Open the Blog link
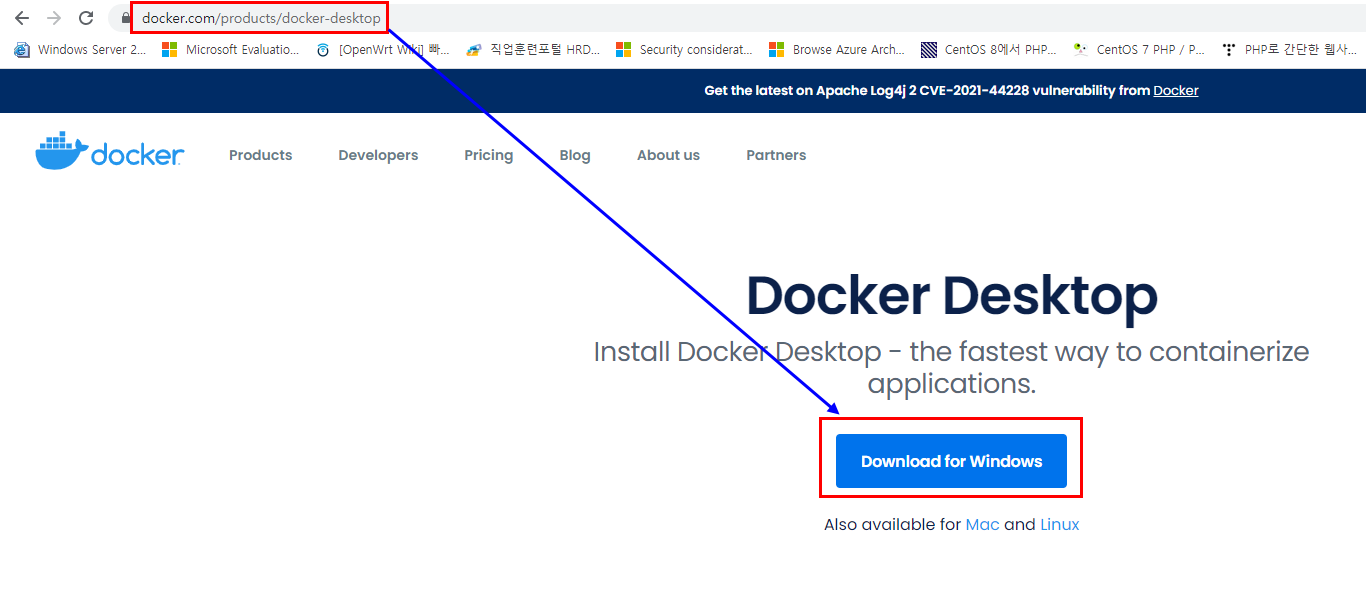 pyautogui.click(x=575, y=155)
